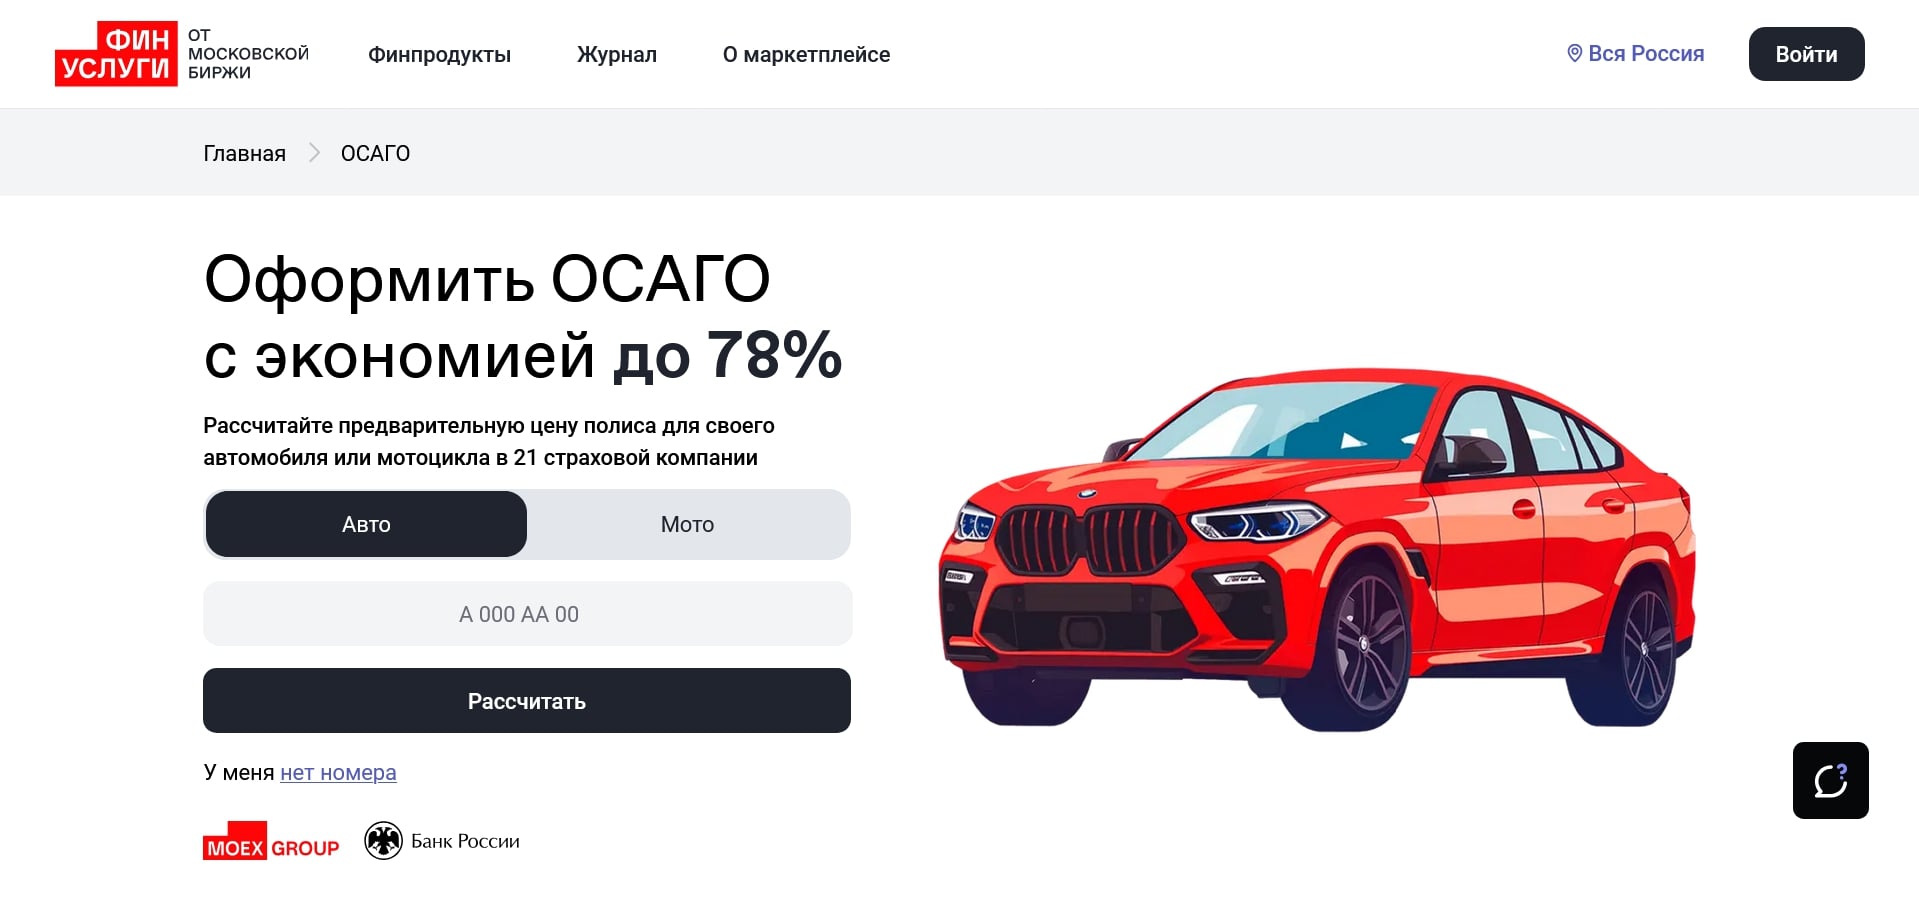Click the MOEX Group logo

coord(271,841)
